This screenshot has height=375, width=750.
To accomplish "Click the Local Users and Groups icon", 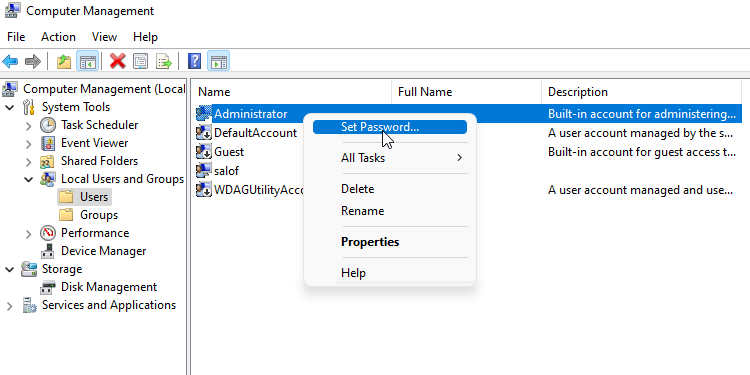I will (48, 179).
